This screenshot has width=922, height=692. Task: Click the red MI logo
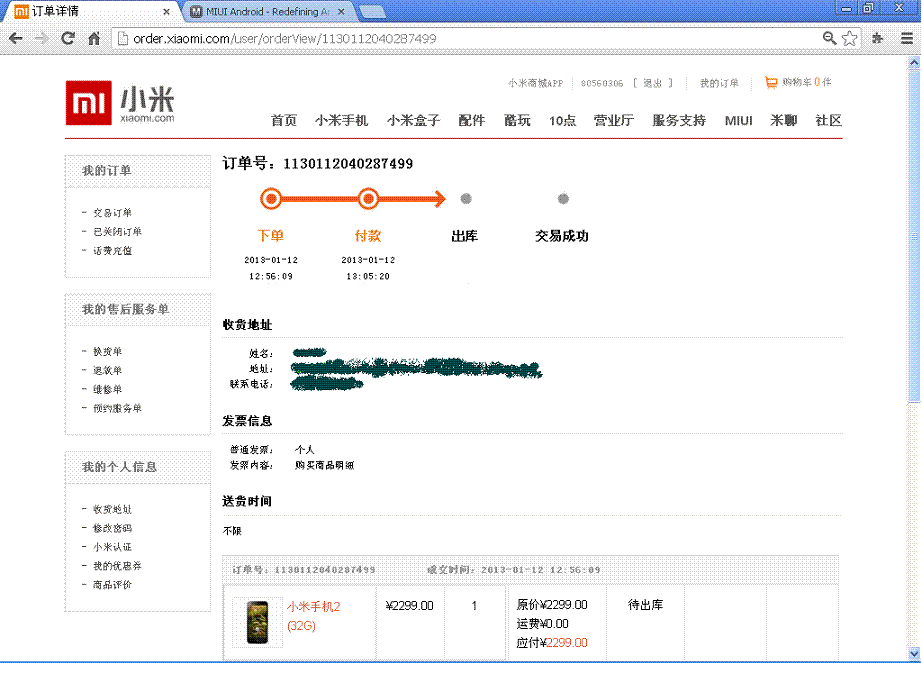pos(89,103)
